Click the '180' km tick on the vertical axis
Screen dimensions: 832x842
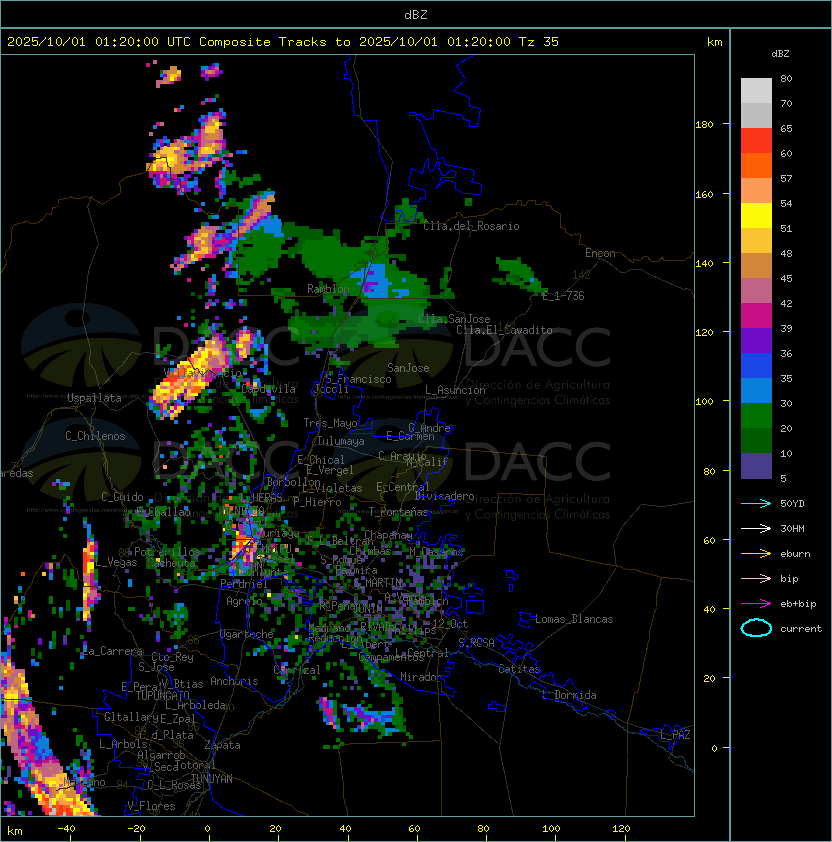click(704, 125)
